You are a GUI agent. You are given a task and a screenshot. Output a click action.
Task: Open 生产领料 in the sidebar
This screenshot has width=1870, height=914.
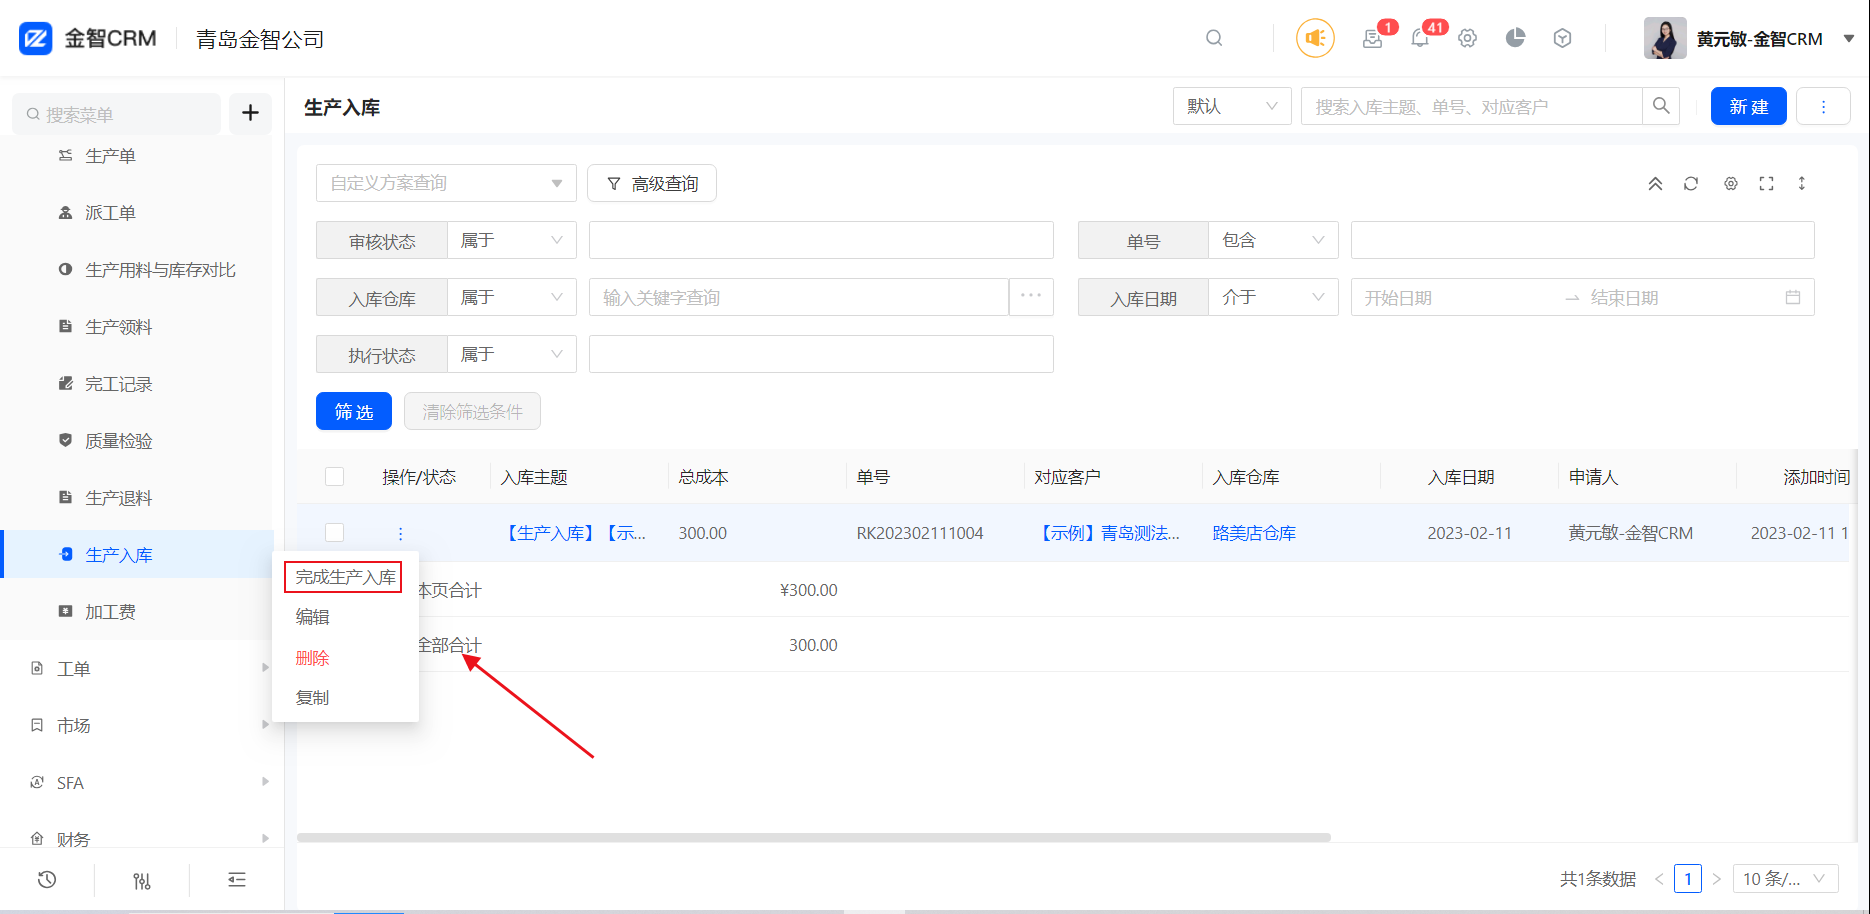[118, 327]
